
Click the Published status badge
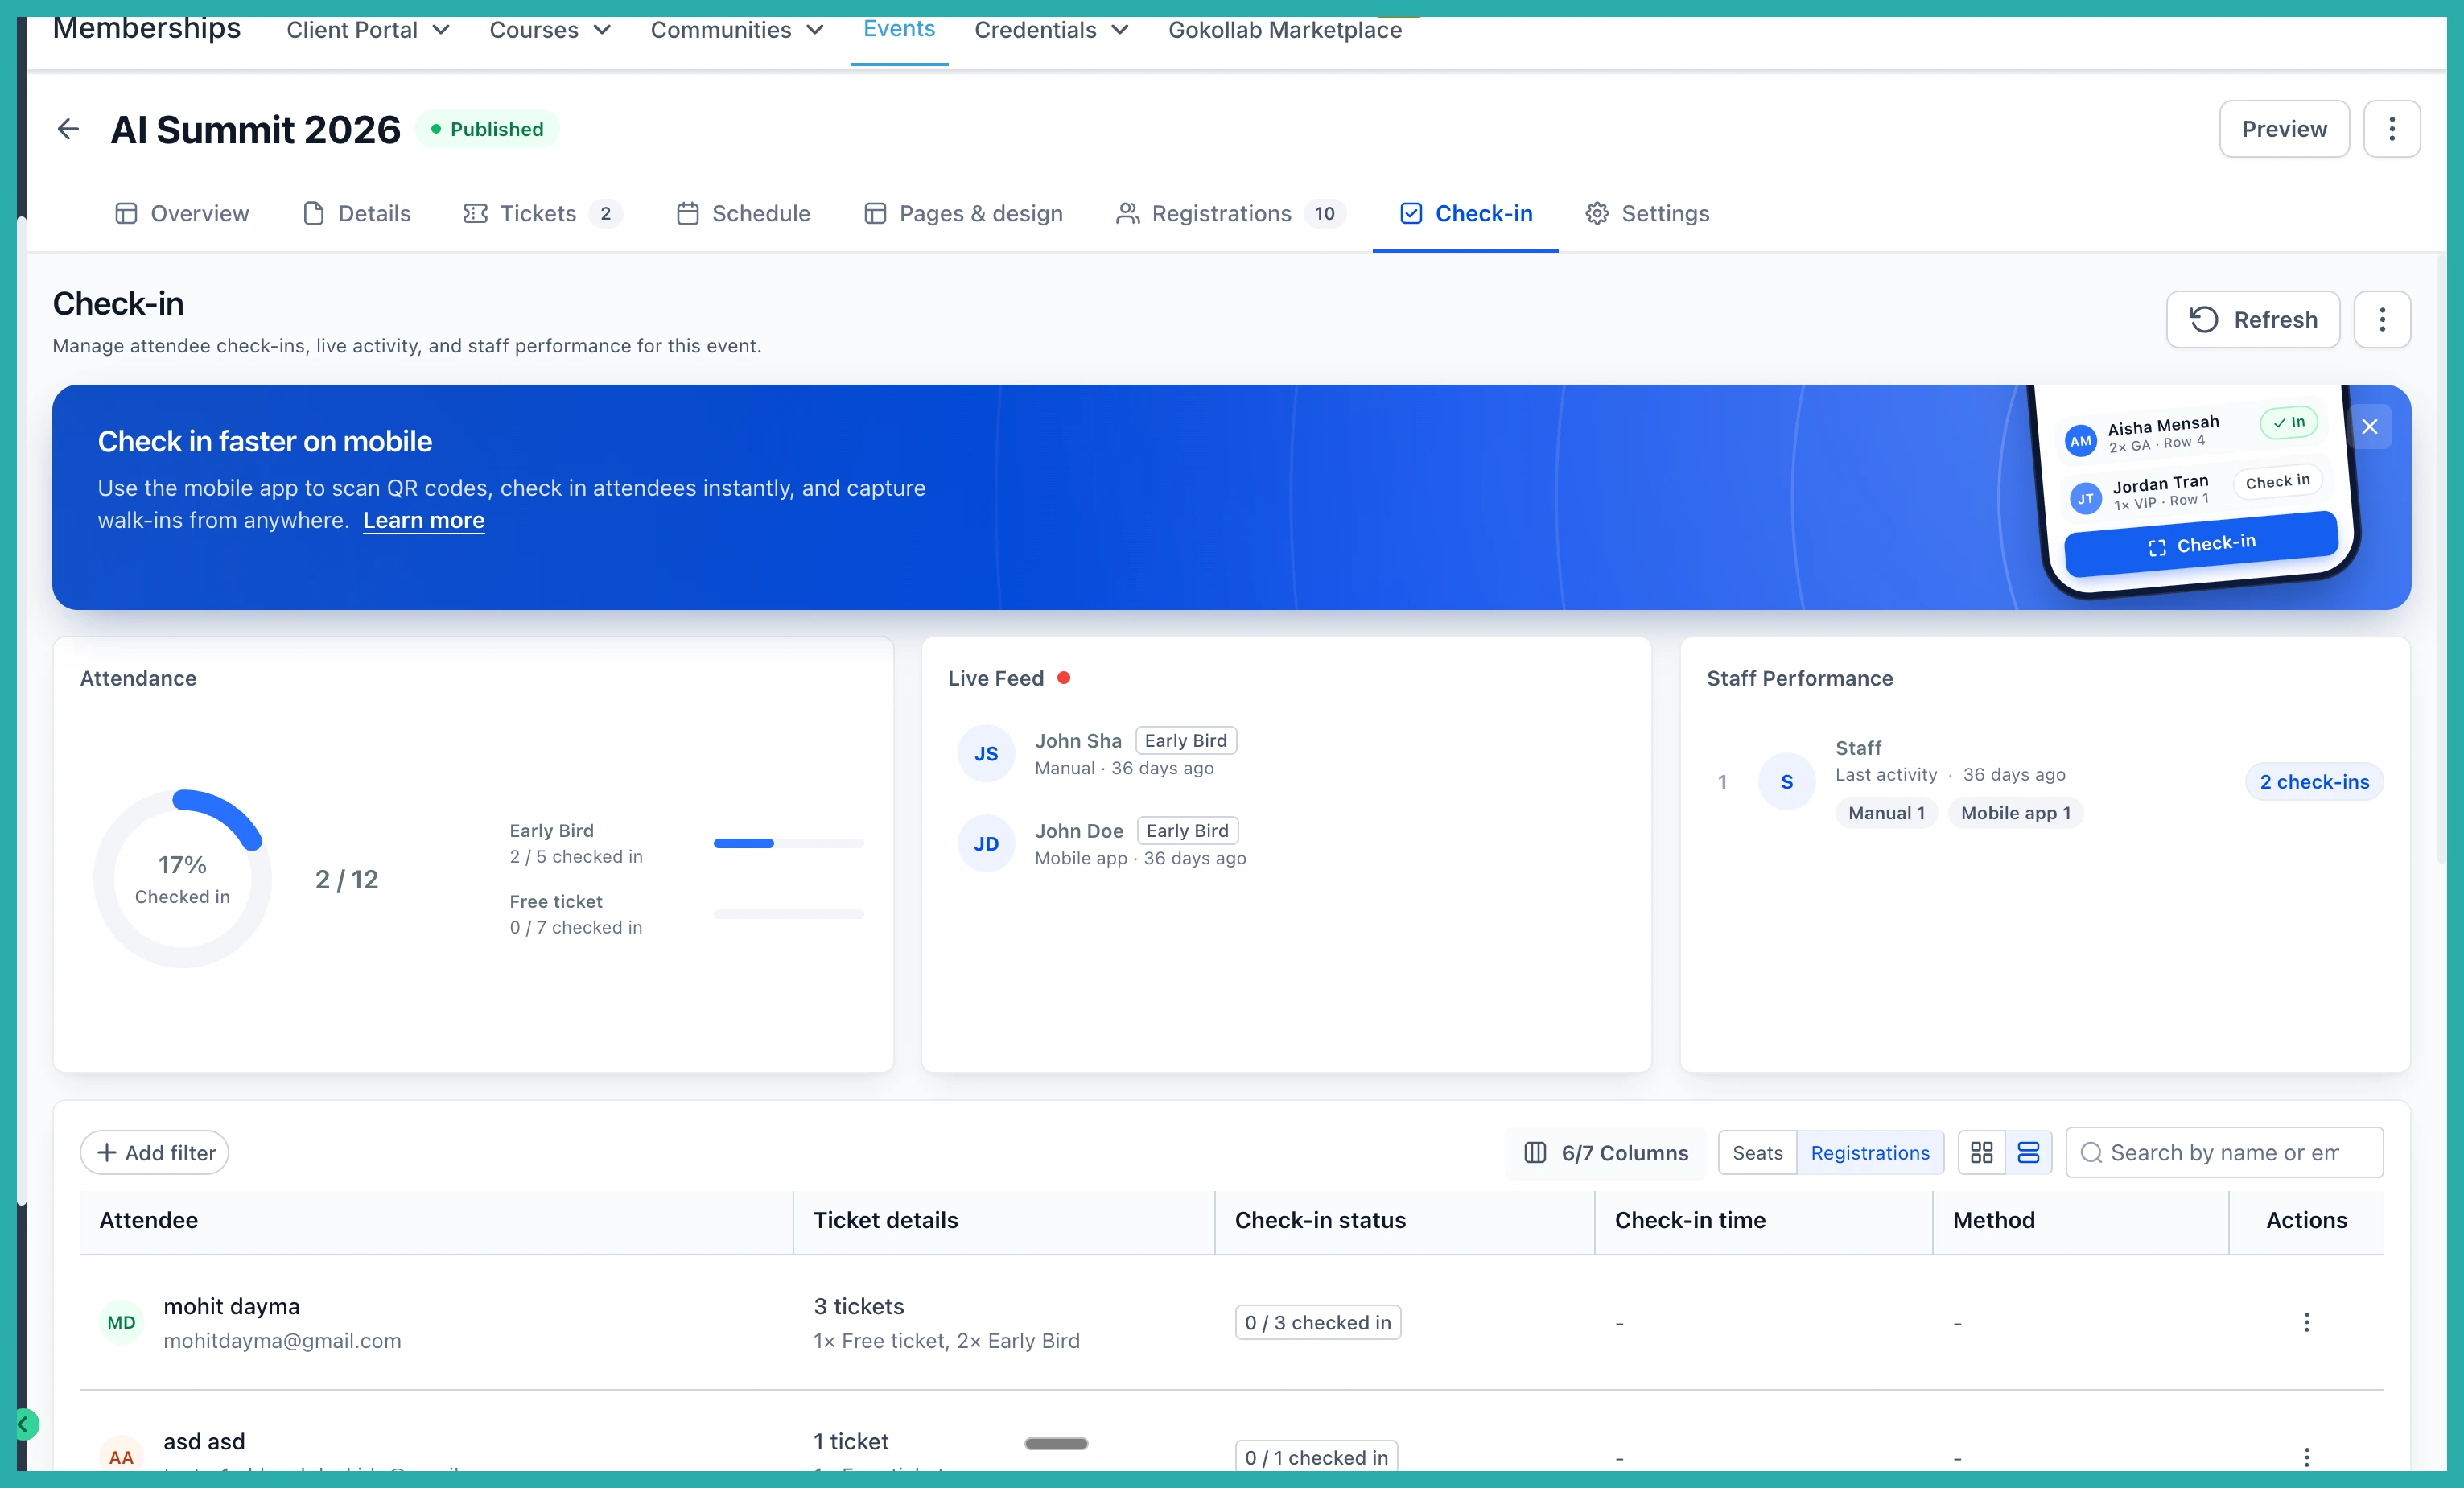click(487, 129)
